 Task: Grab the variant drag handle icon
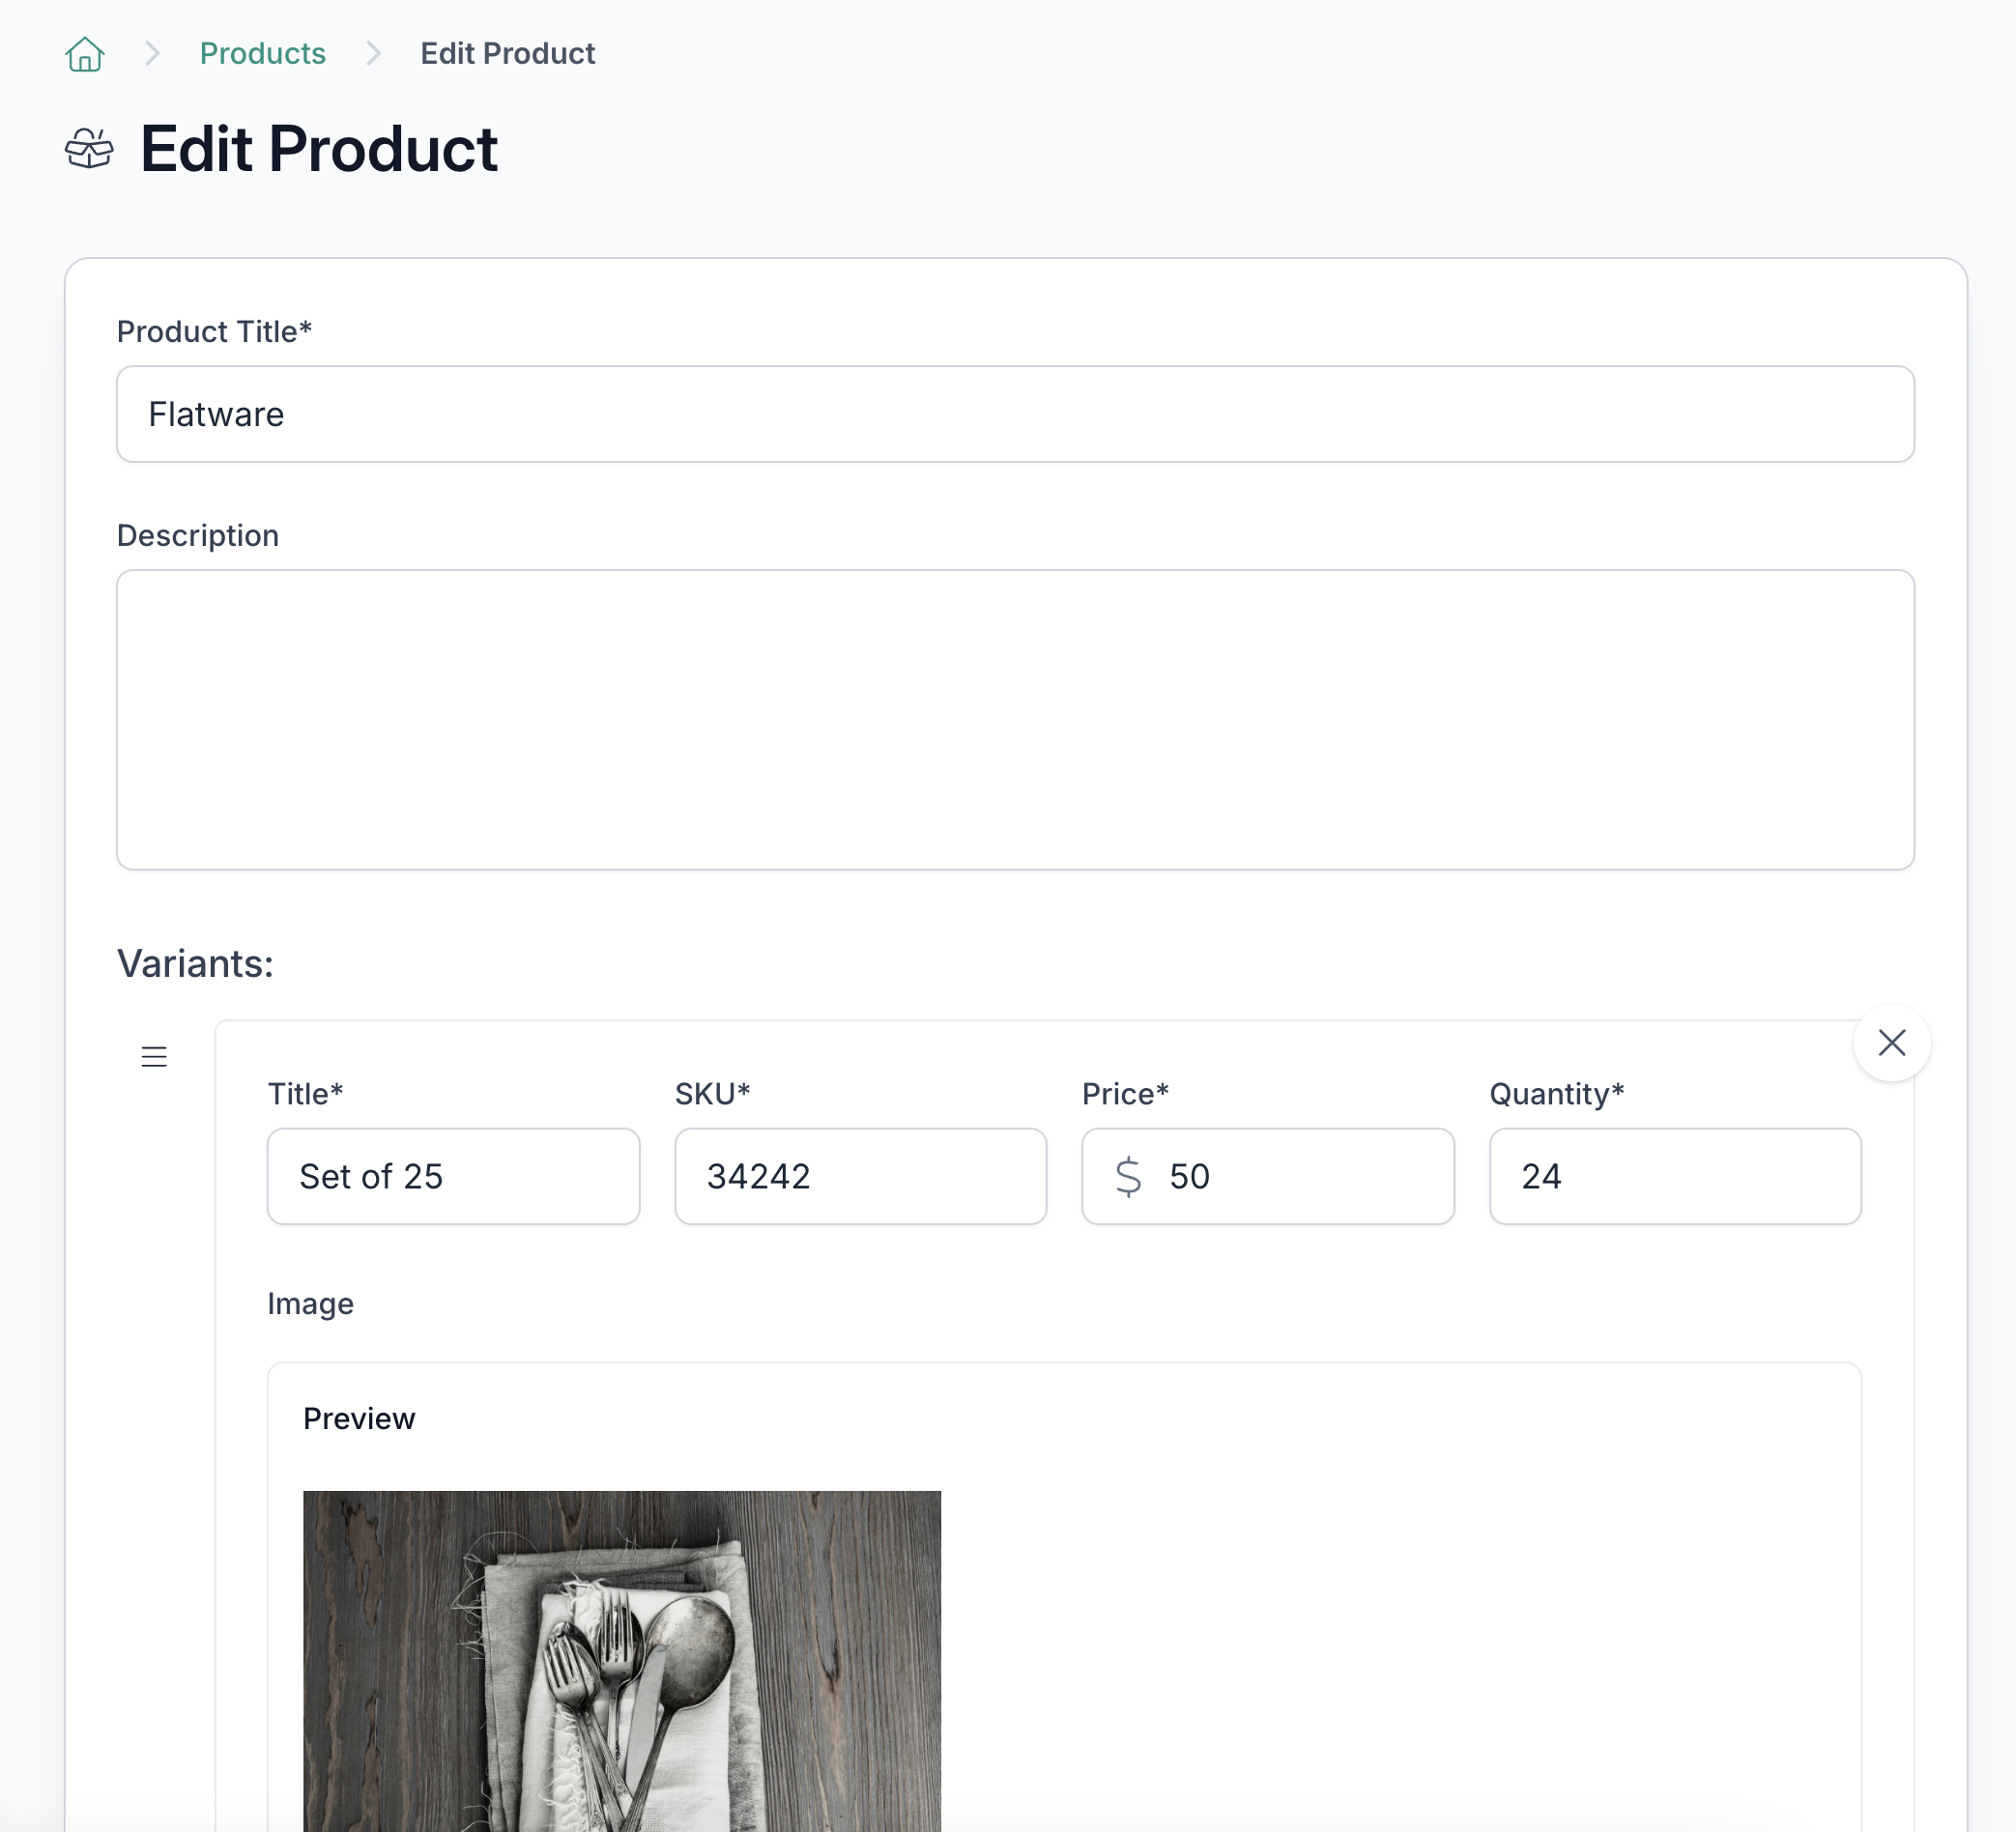154,1056
